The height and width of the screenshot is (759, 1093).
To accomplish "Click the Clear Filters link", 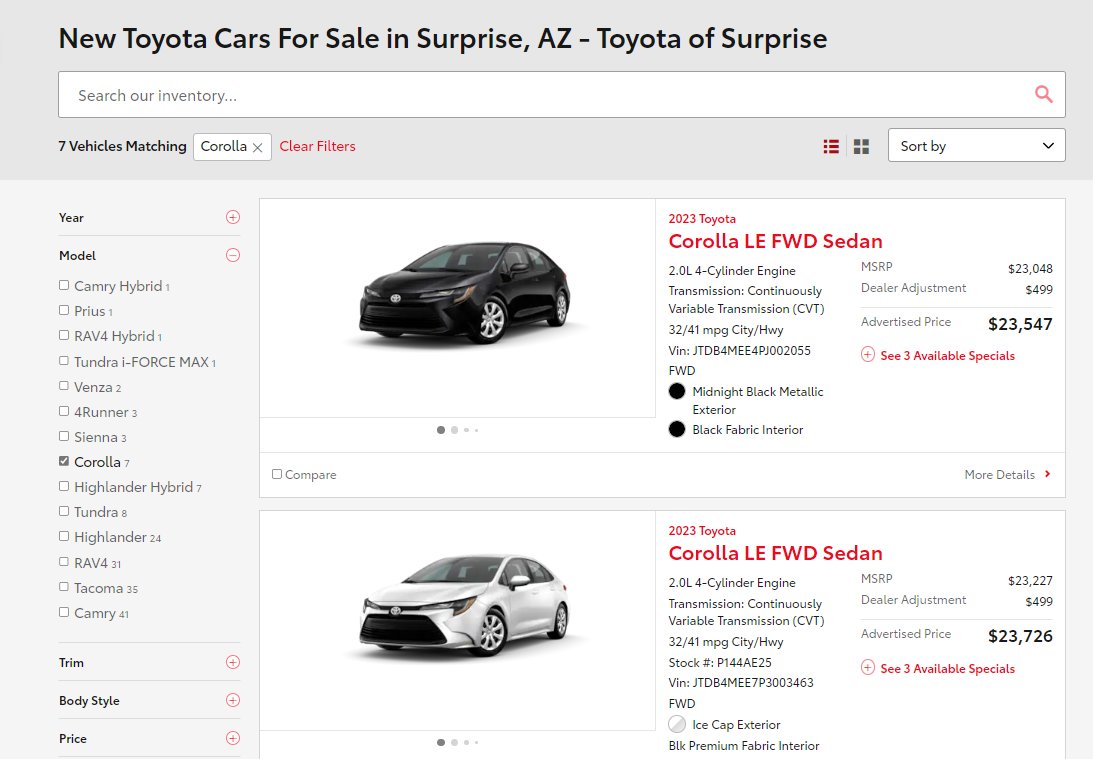I will 317,146.
